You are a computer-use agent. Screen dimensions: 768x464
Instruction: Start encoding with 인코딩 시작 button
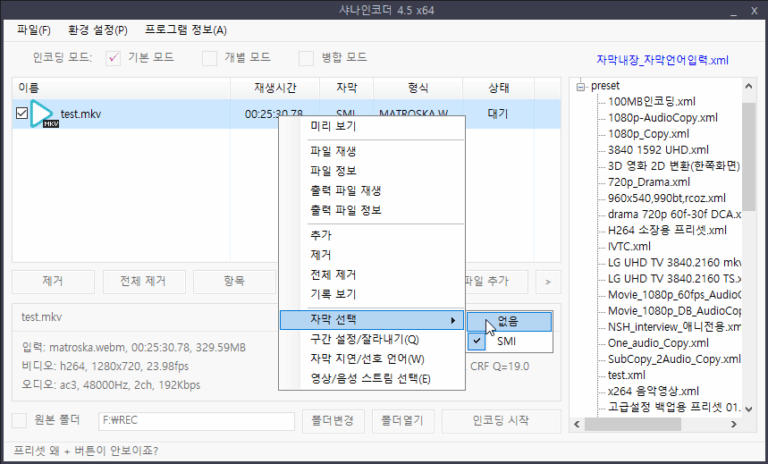[x=501, y=421]
